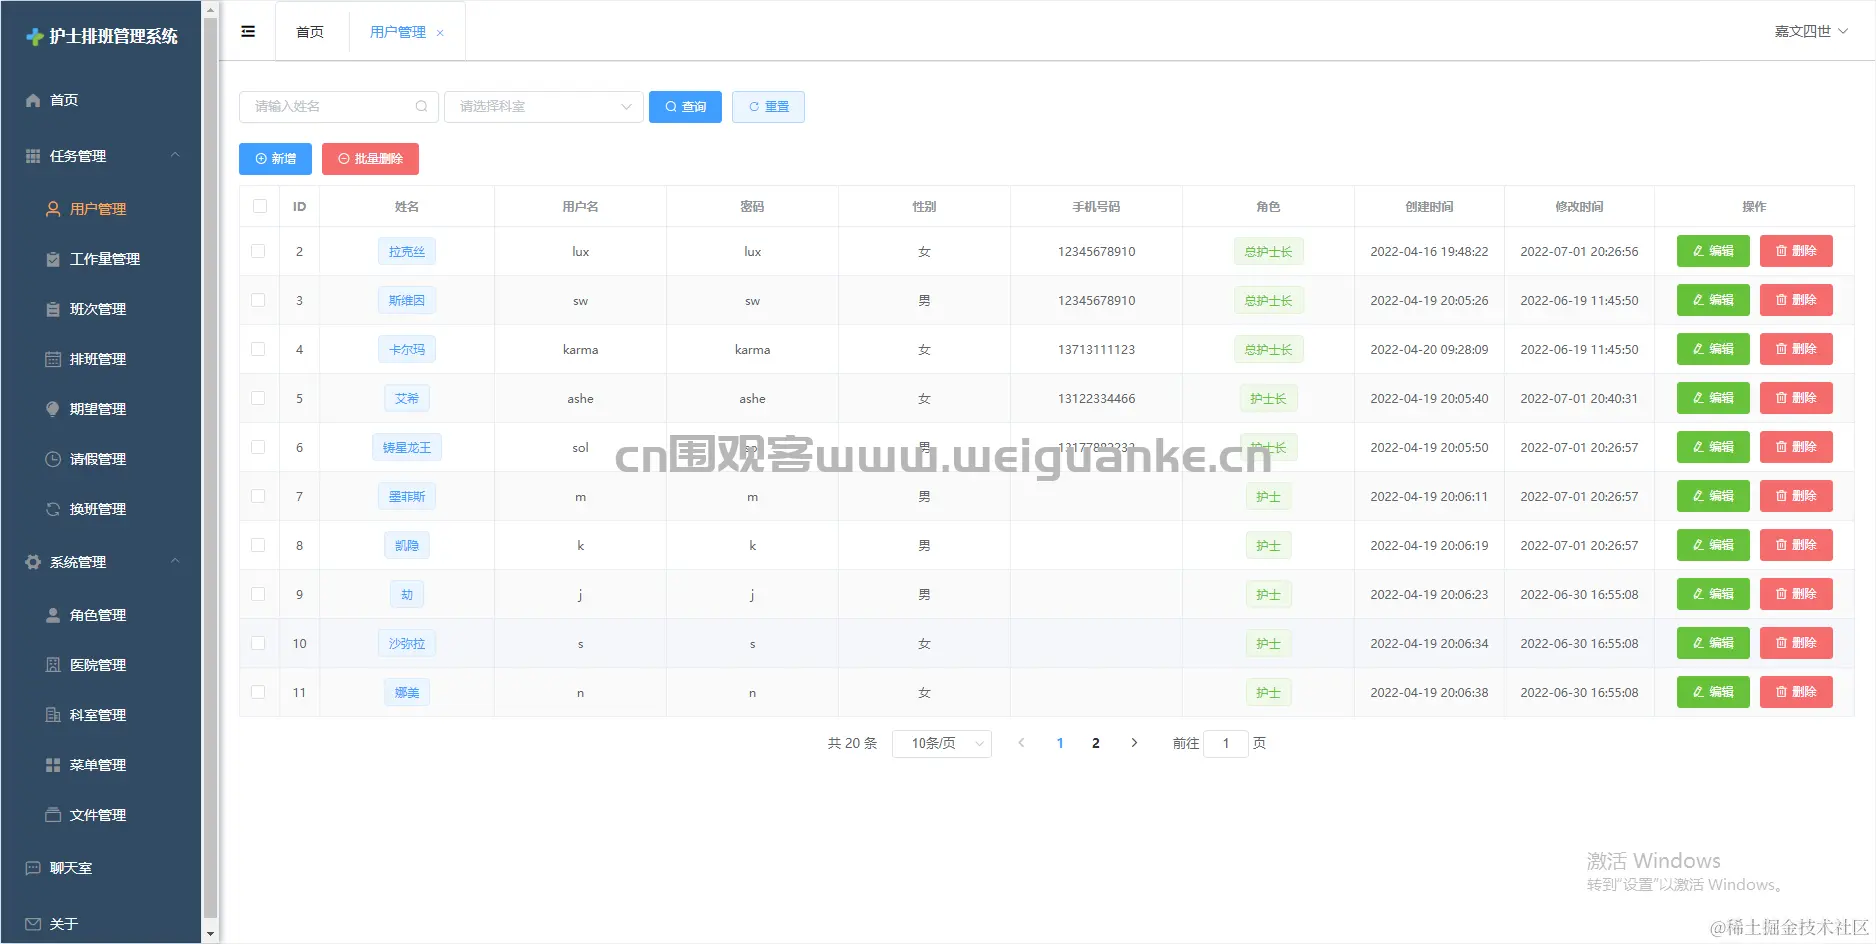The width and height of the screenshot is (1876, 944).
Task: Click the 劫 name tag
Action: (407, 594)
